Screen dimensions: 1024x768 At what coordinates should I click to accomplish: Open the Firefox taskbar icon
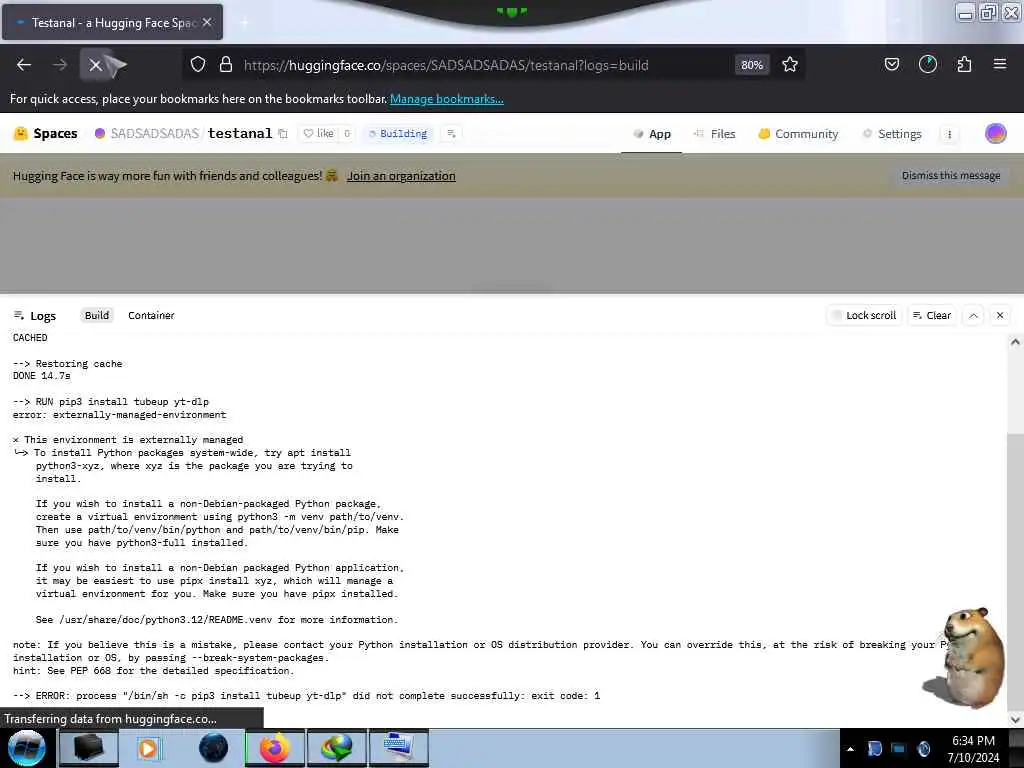274,748
